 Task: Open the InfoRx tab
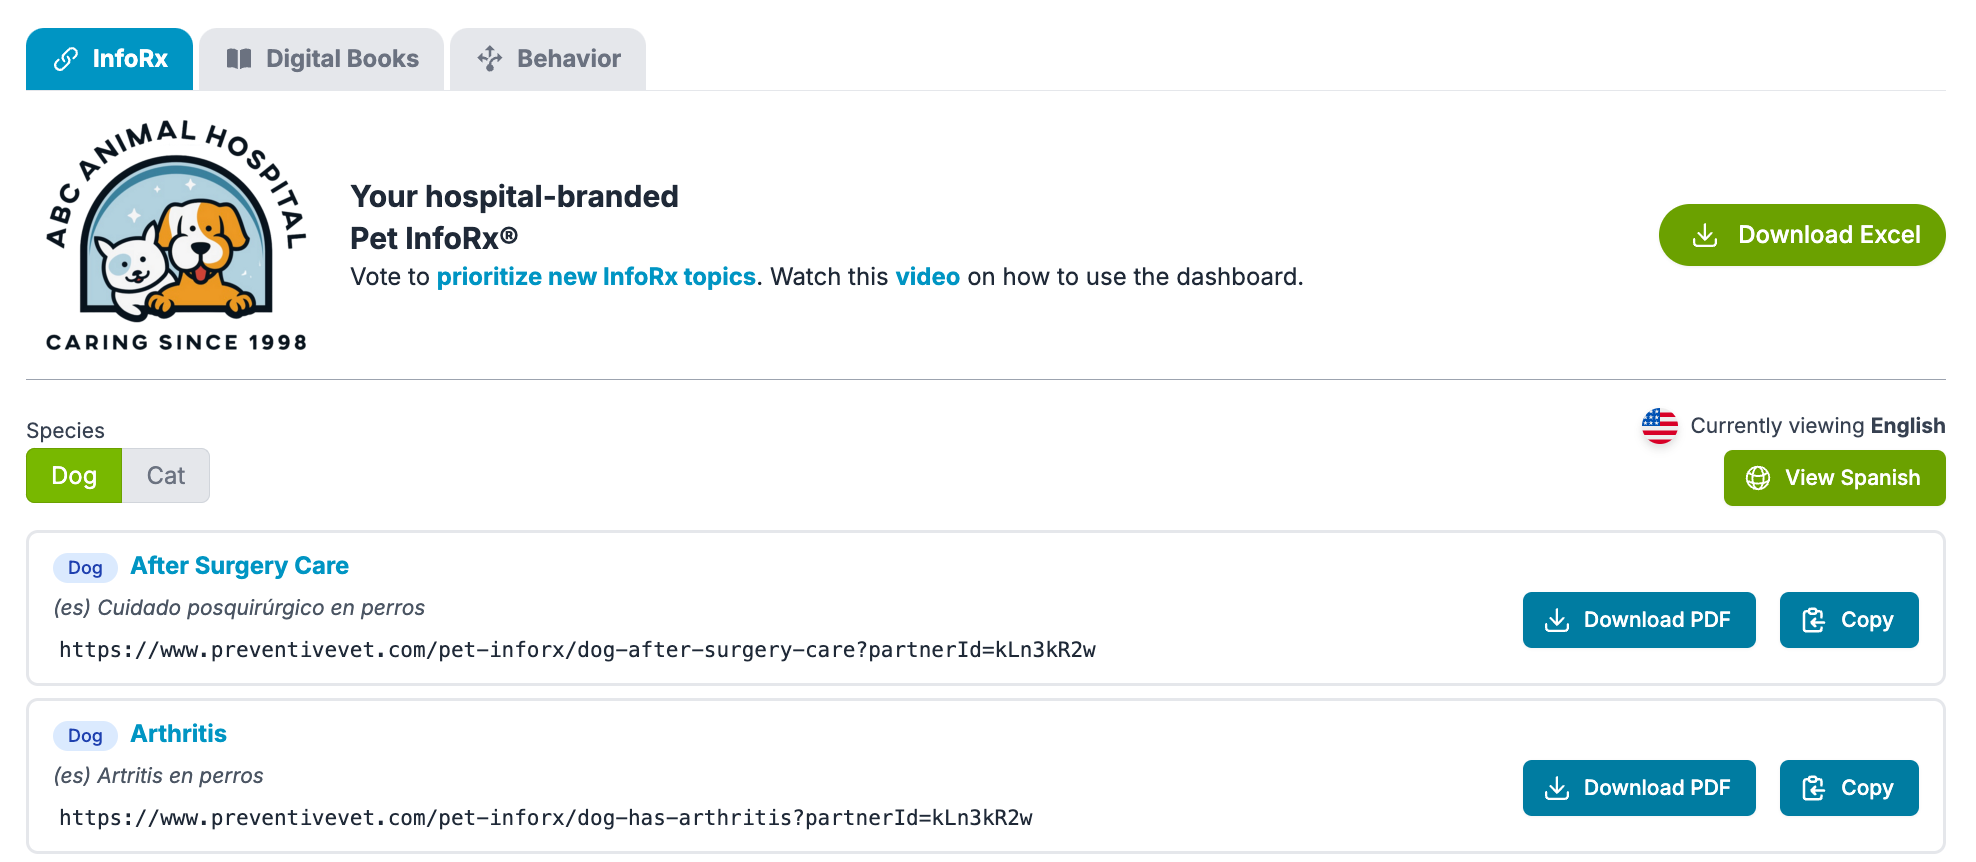tap(110, 59)
